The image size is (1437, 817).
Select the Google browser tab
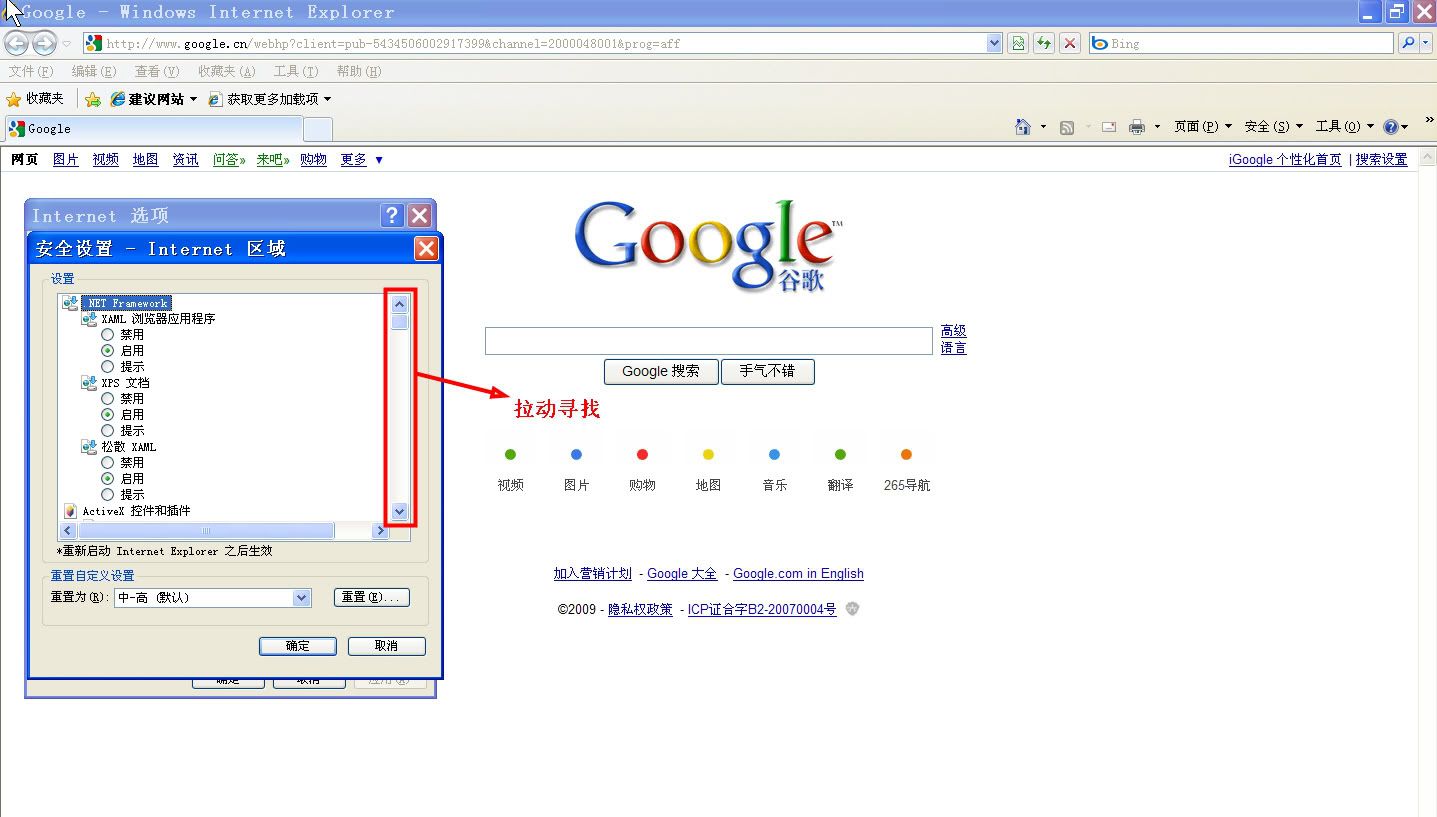[x=153, y=129]
